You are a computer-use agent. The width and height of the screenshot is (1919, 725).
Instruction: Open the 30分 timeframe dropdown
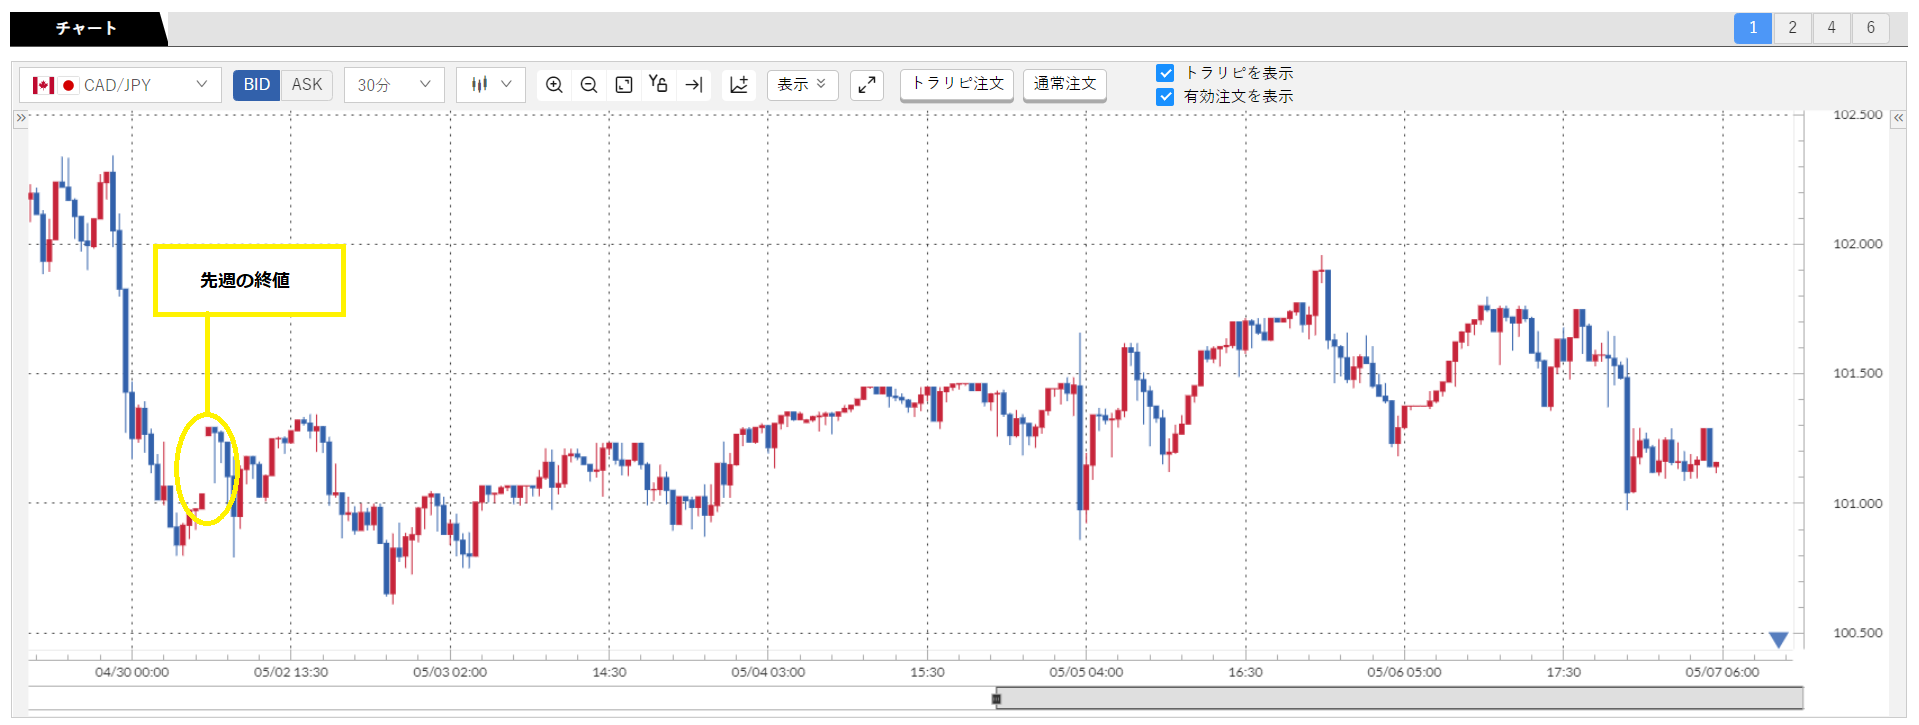pyautogui.click(x=394, y=85)
